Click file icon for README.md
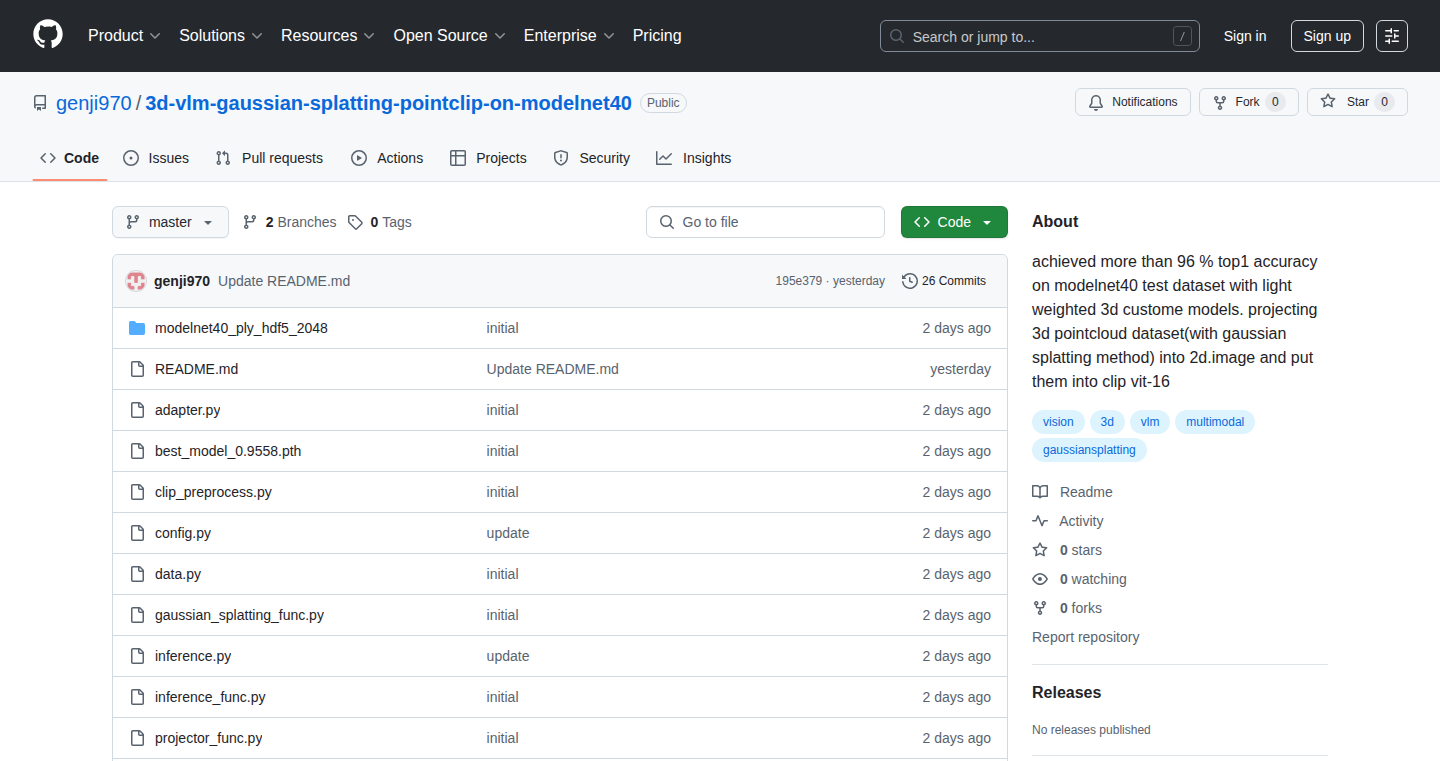 [x=137, y=369]
